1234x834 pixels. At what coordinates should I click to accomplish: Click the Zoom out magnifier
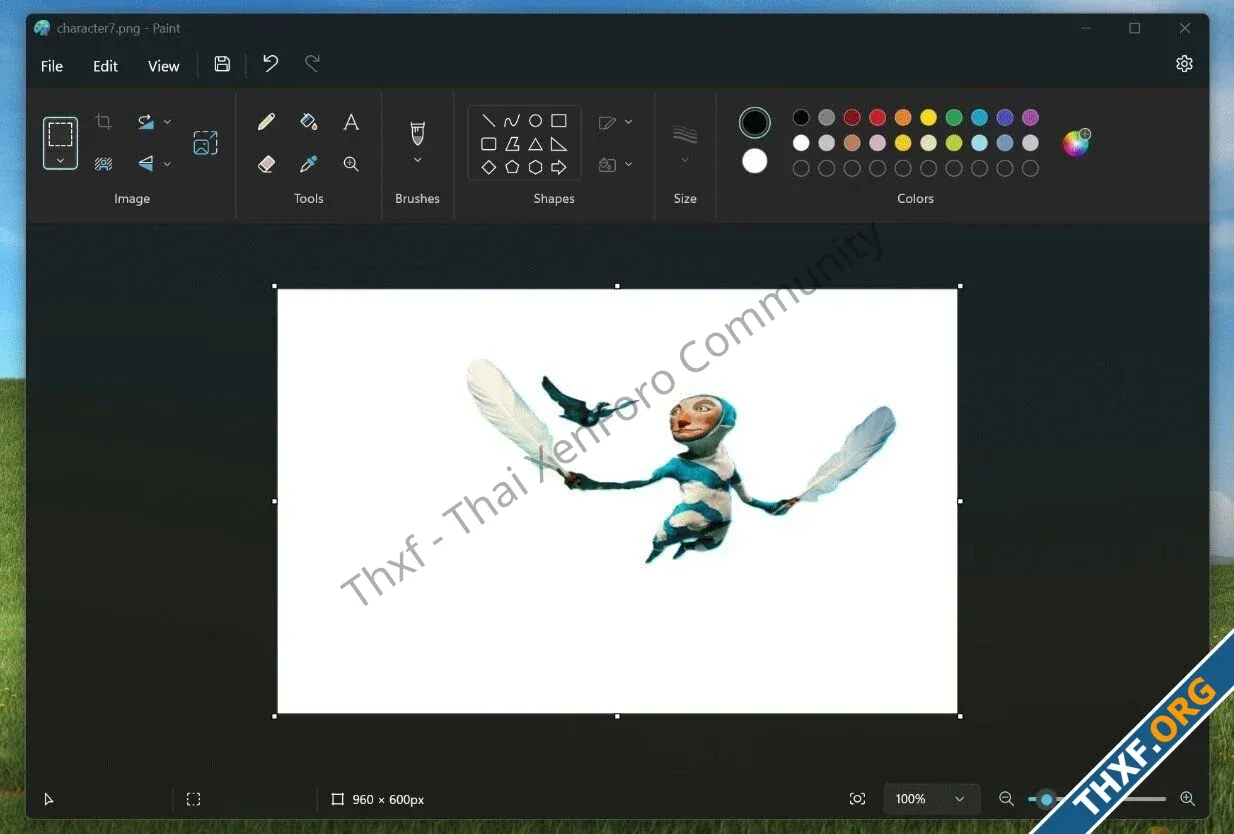click(x=1006, y=799)
